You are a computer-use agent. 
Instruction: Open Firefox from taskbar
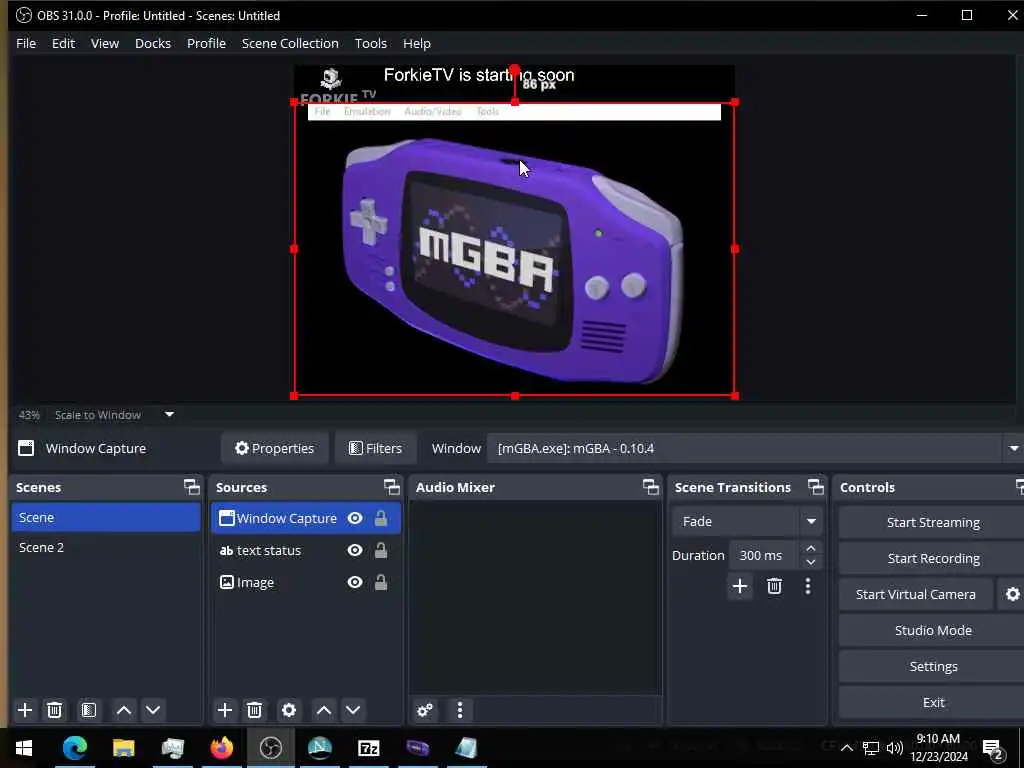pyautogui.click(x=221, y=748)
